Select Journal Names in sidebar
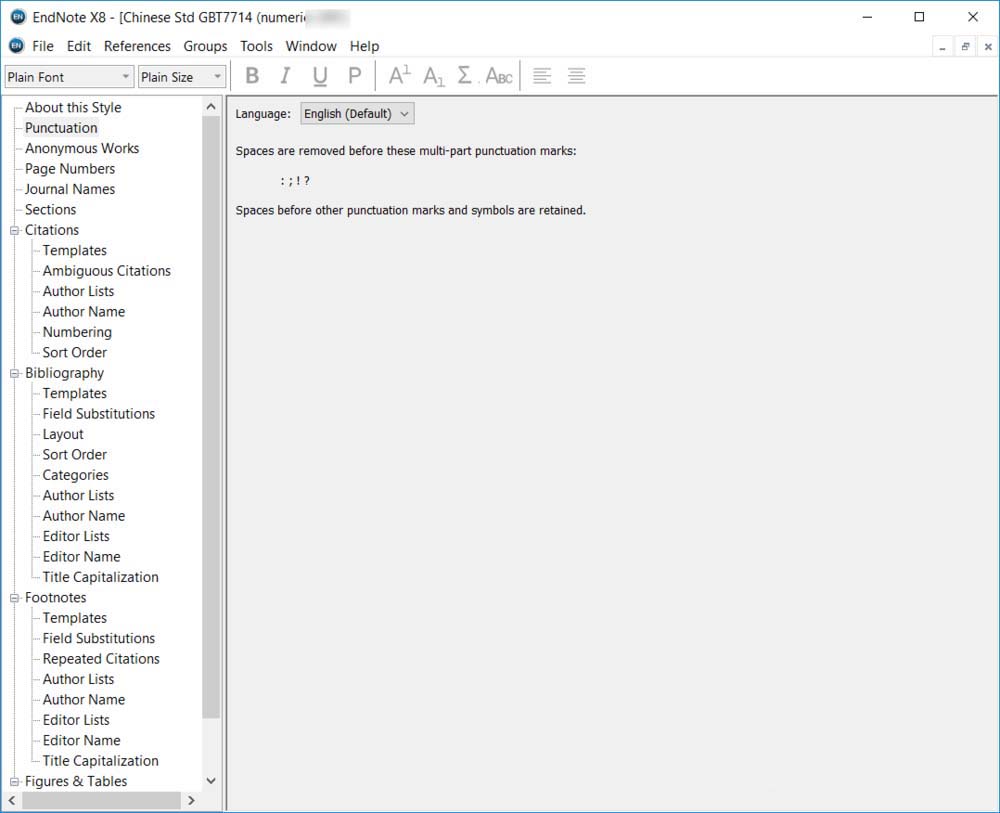Viewport: 1000px width, 813px height. (70, 189)
